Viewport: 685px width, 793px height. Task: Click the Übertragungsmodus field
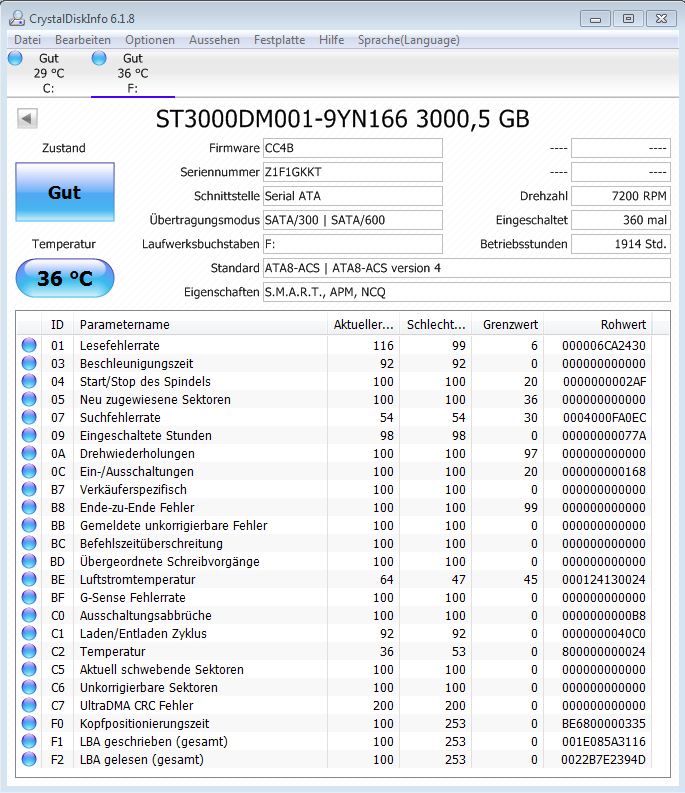353,220
